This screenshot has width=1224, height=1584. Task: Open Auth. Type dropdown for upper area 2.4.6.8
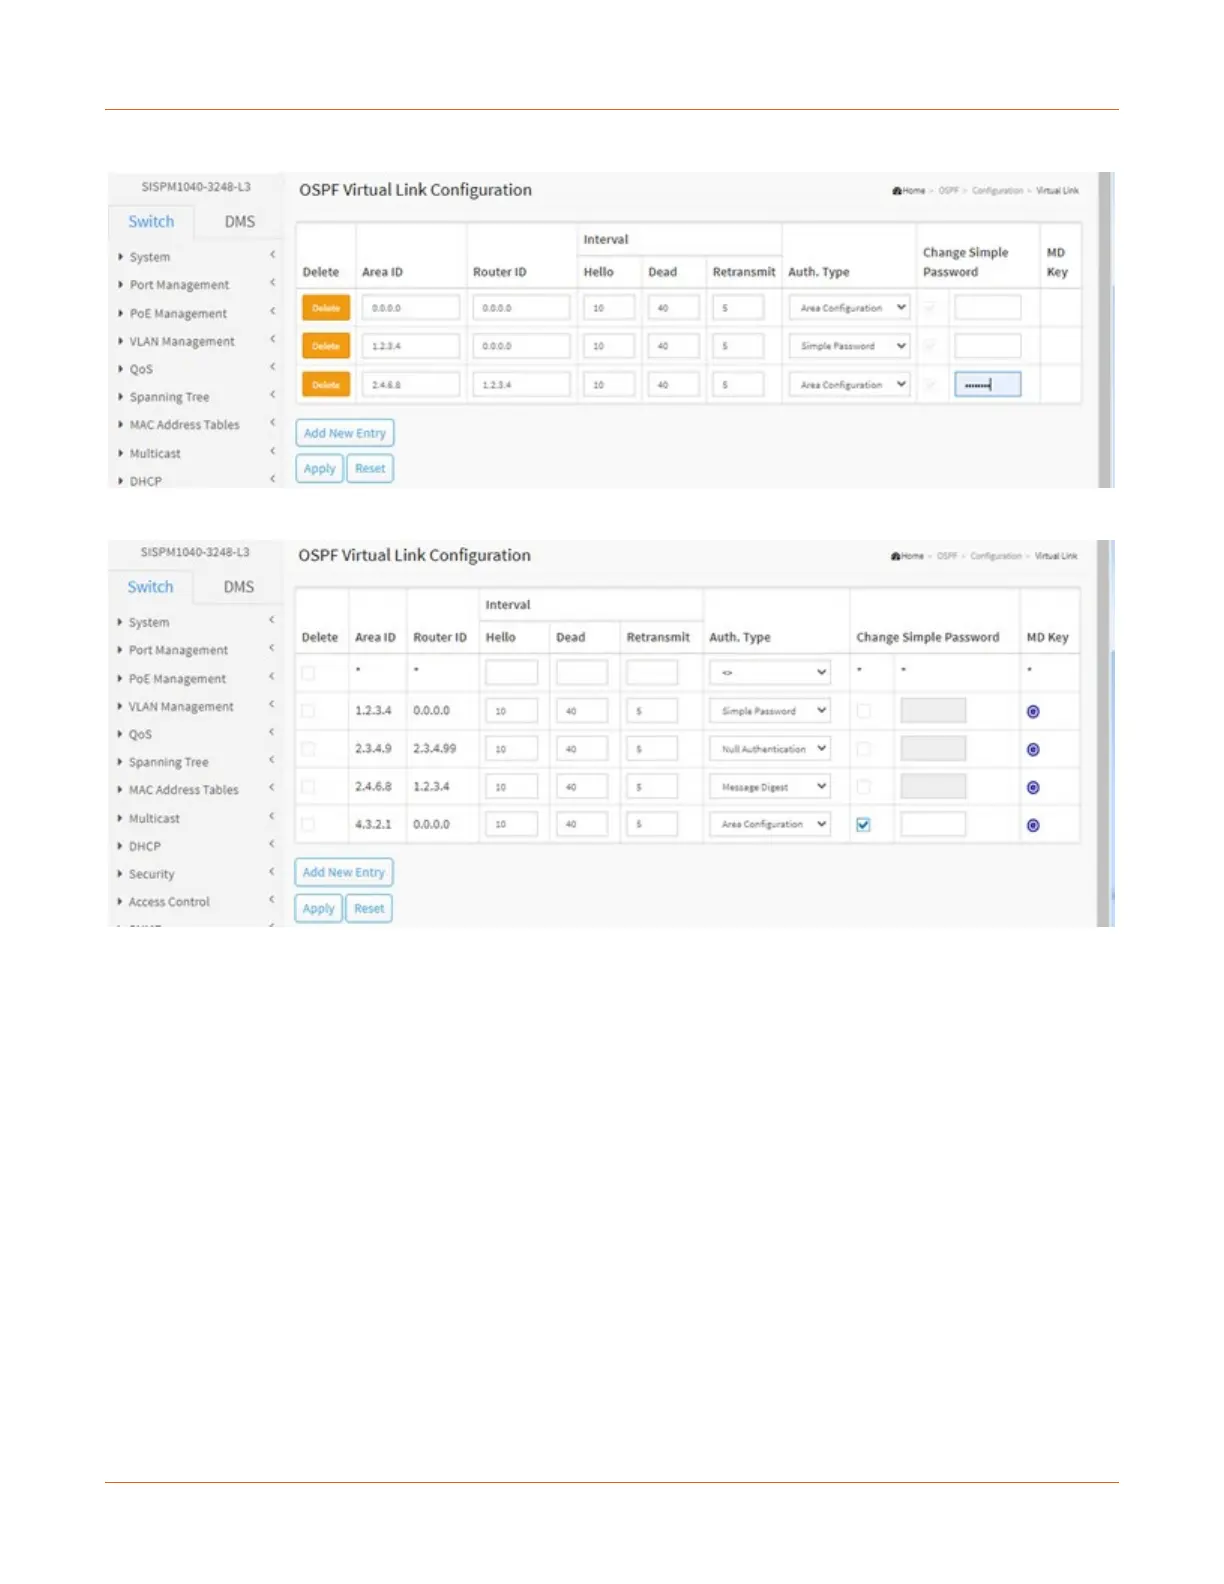tap(849, 385)
